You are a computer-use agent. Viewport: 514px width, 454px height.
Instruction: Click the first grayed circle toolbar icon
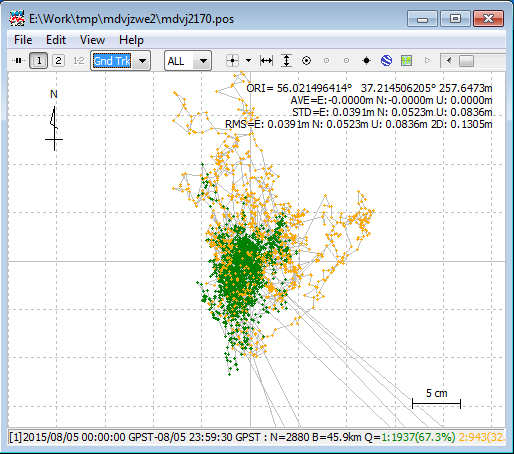tap(327, 61)
